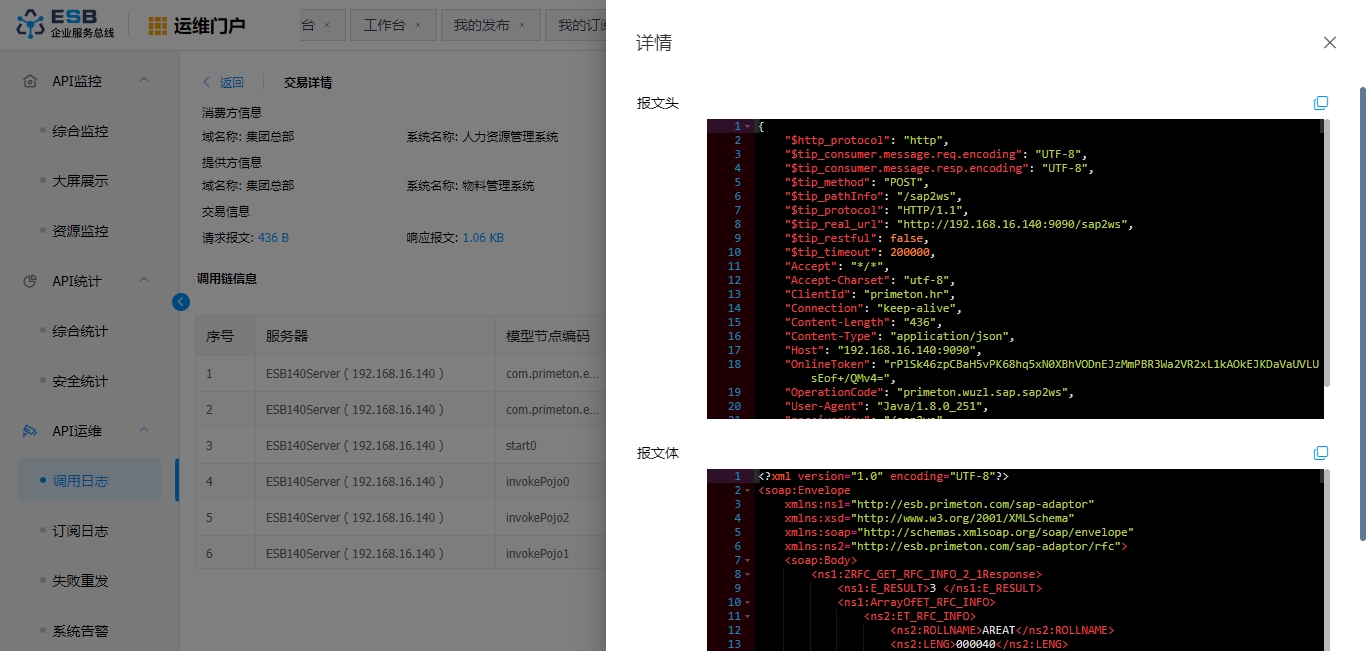Close the 详情 panel

point(1329,42)
